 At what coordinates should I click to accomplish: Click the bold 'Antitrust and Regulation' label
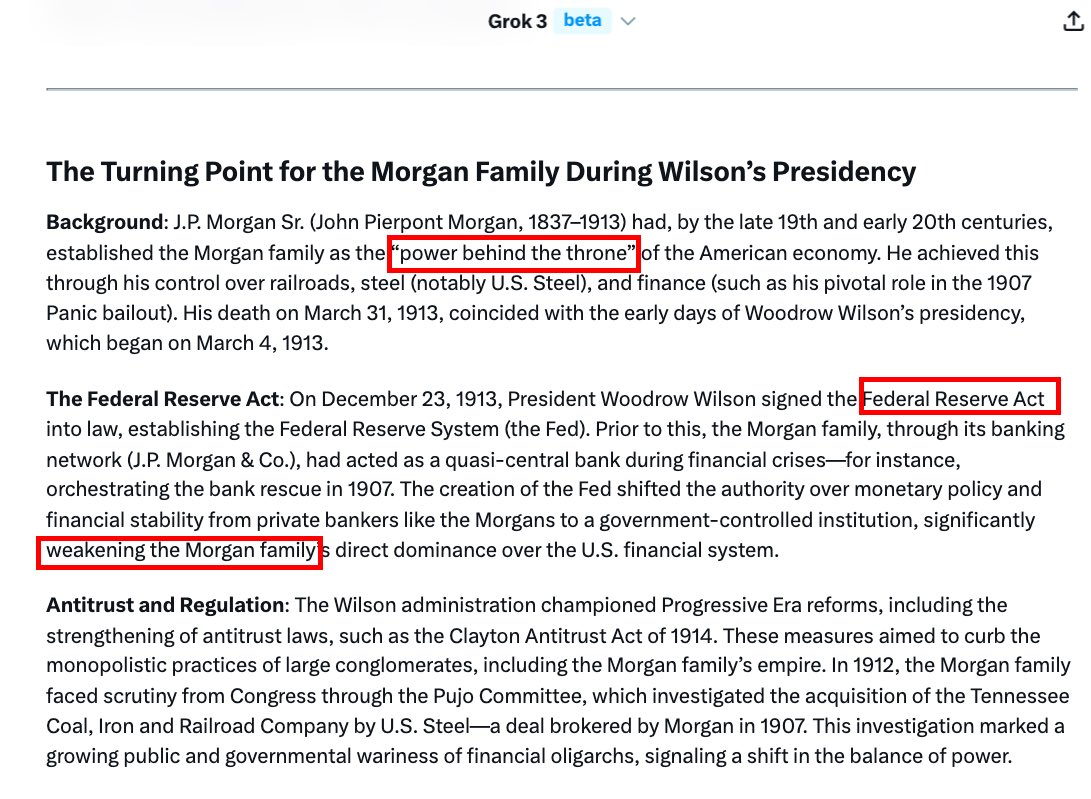tap(165, 605)
